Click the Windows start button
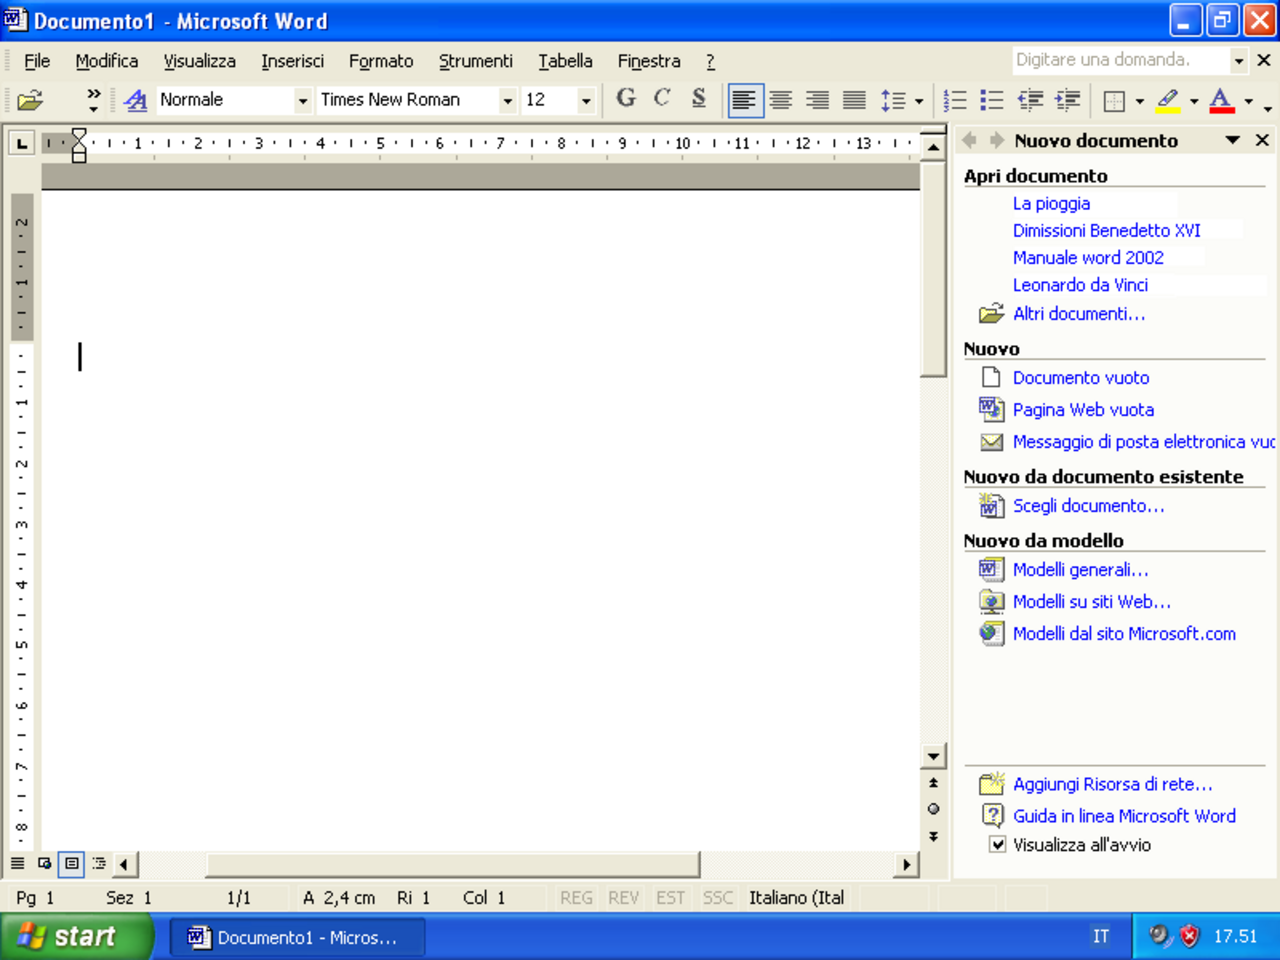This screenshot has height=960, width=1280. click(x=77, y=936)
